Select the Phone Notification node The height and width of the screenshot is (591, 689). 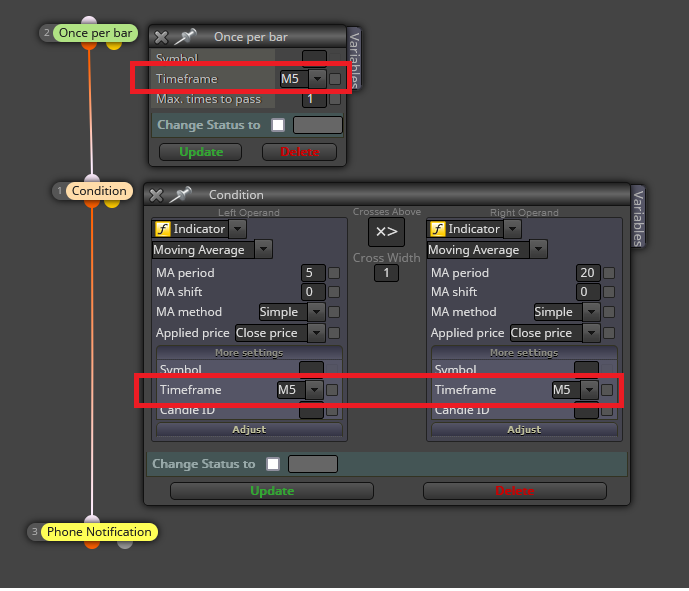click(x=99, y=532)
